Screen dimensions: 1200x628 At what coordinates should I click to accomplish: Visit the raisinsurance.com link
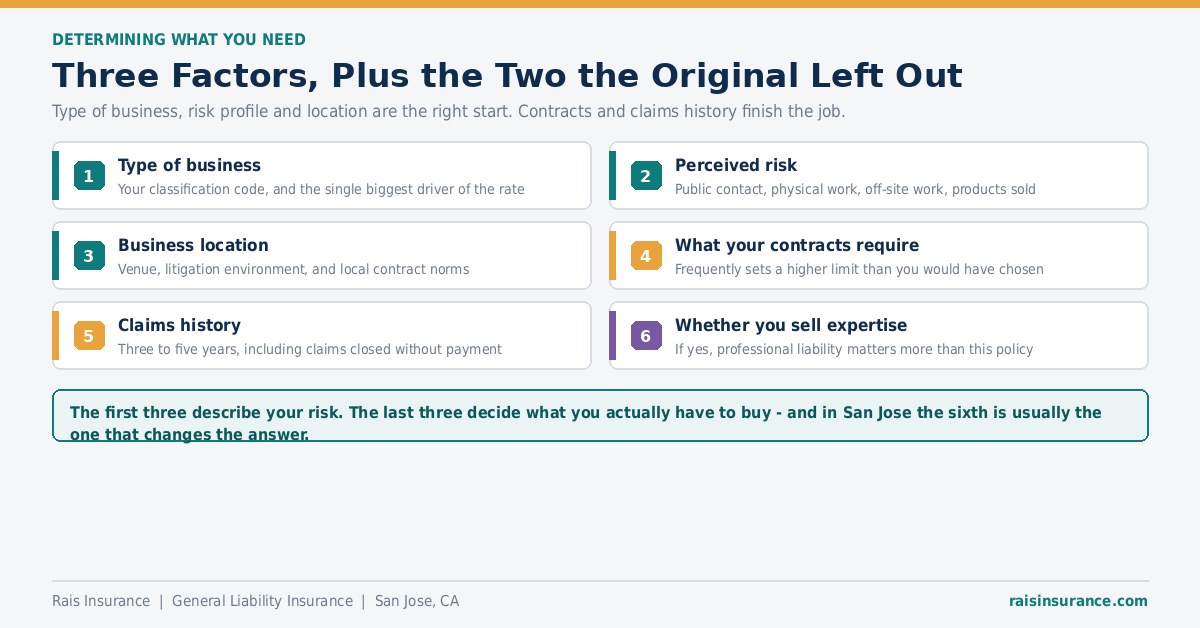click(1078, 601)
